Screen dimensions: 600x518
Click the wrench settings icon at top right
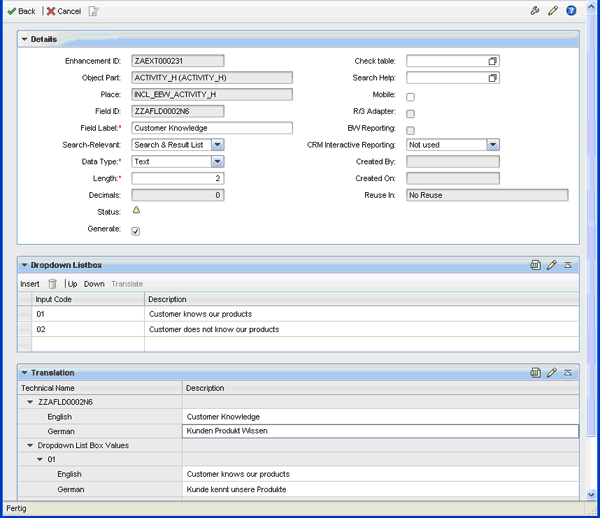click(x=535, y=11)
